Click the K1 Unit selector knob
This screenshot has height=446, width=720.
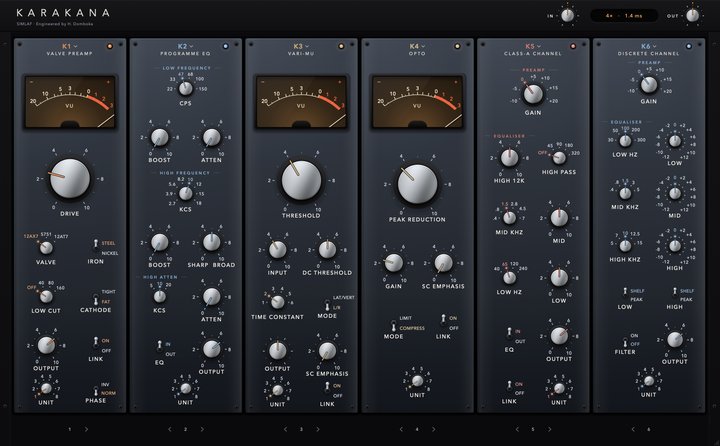point(46,389)
